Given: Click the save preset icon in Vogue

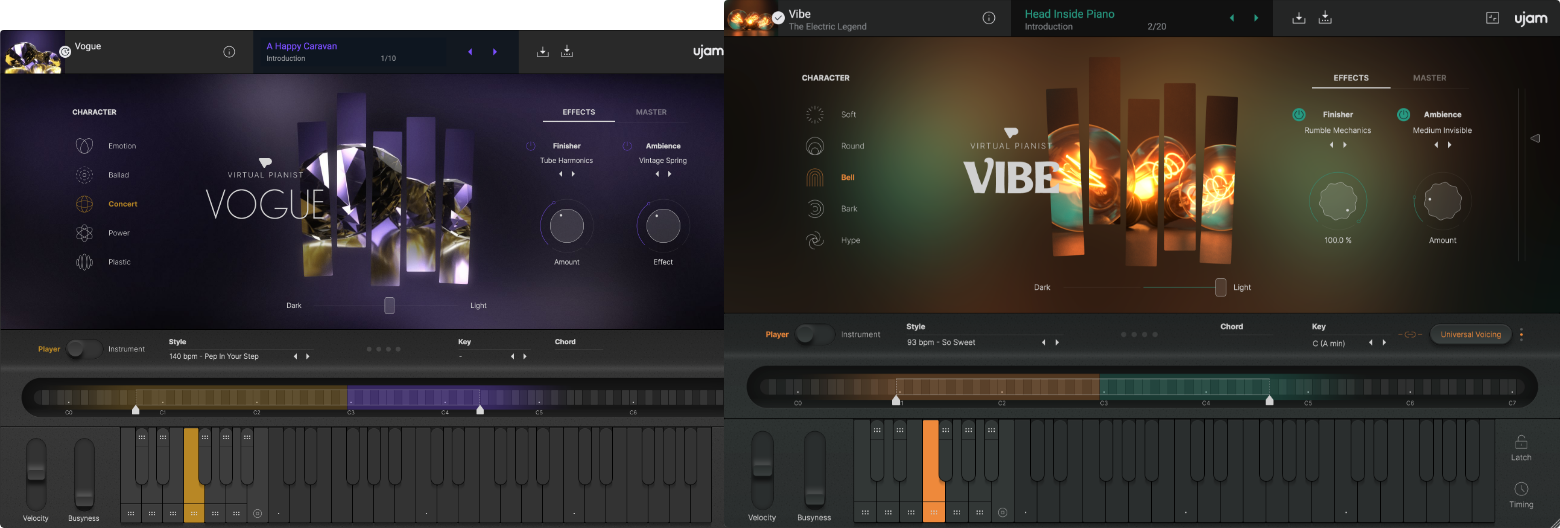Looking at the screenshot, I should [567, 52].
